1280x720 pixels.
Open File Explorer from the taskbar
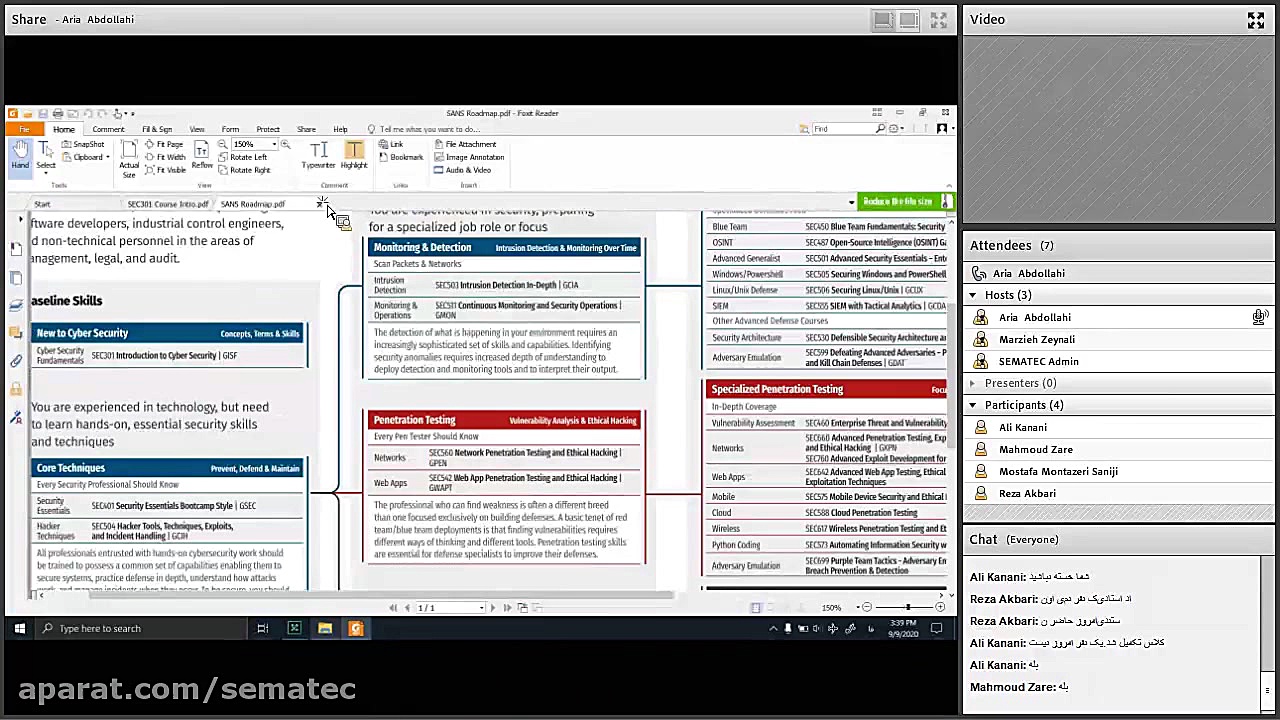click(x=325, y=628)
